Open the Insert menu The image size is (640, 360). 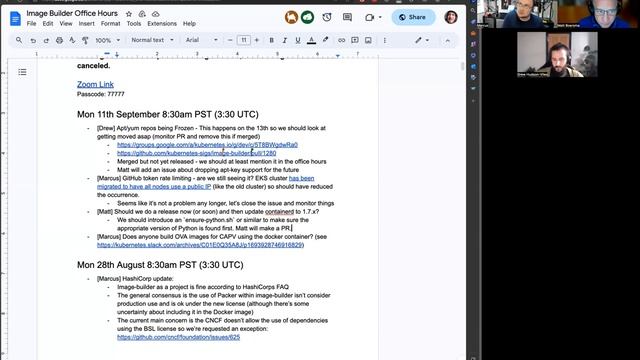point(87,24)
